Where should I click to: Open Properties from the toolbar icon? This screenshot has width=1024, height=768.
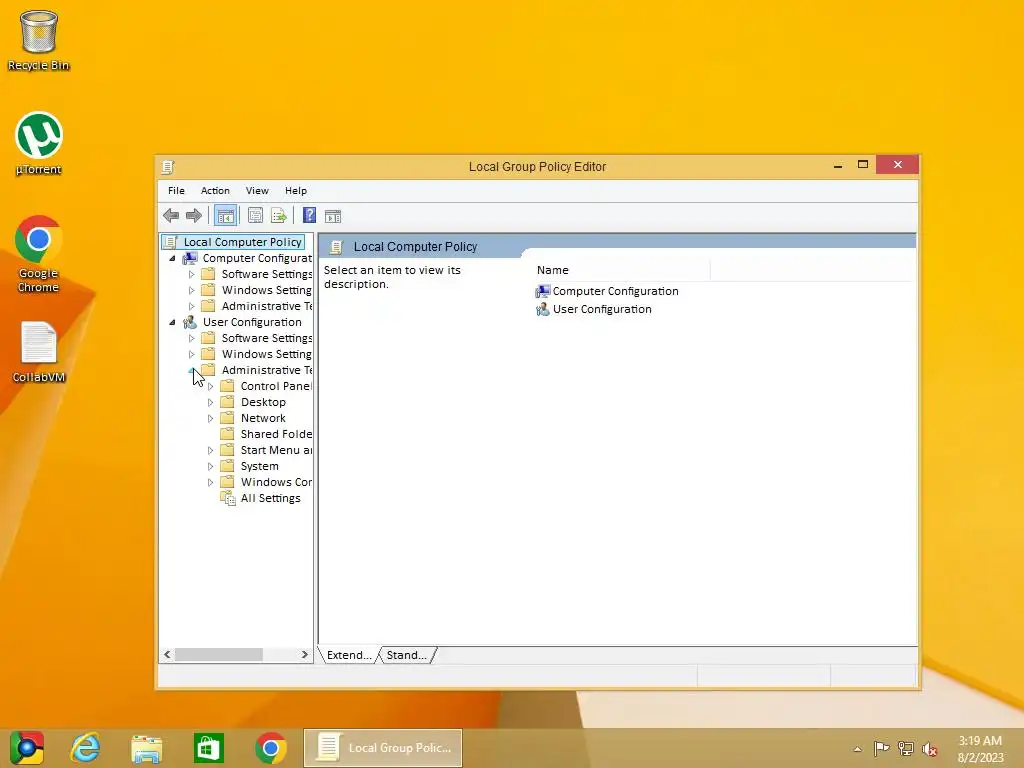[x=255, y=216]
